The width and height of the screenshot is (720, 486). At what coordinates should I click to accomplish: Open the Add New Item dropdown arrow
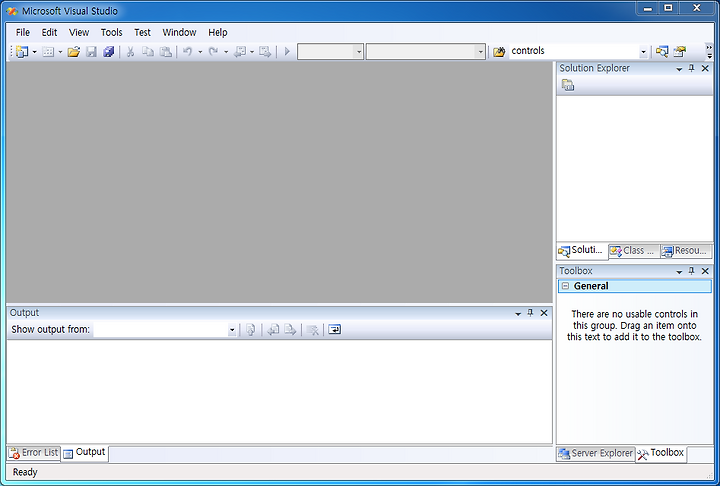pos(60,52)
